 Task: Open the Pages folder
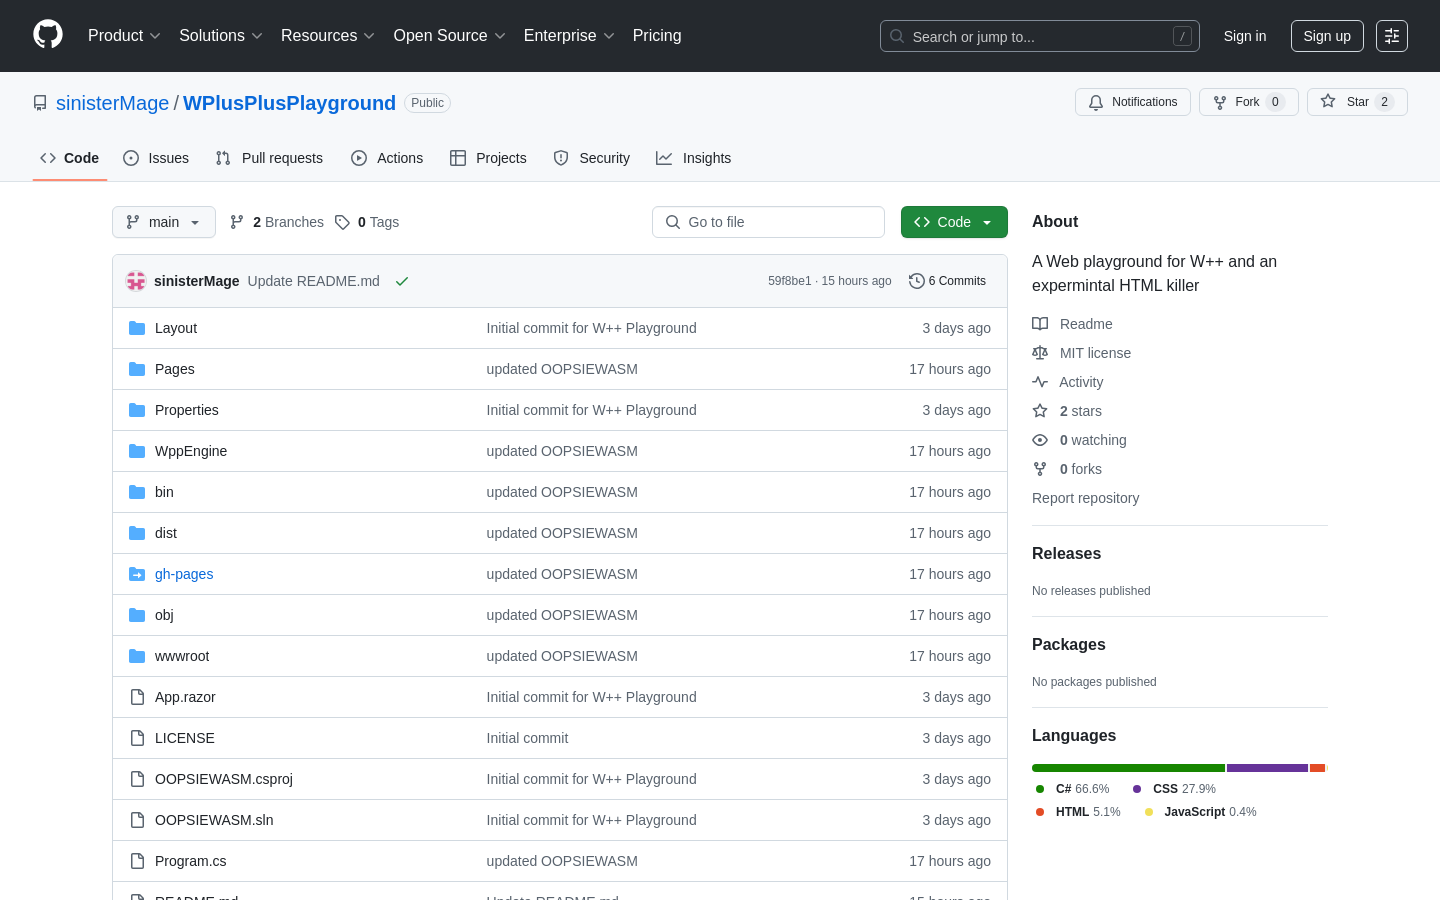[175, 369]
